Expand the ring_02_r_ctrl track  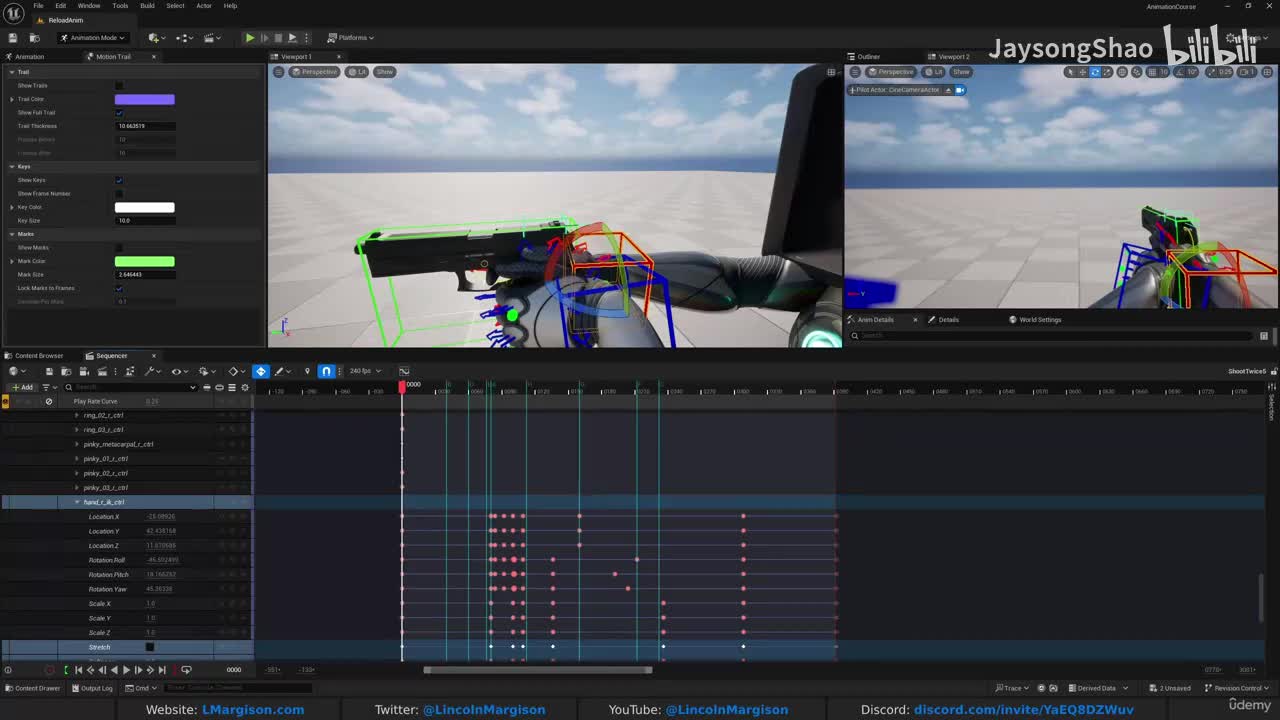77,415
